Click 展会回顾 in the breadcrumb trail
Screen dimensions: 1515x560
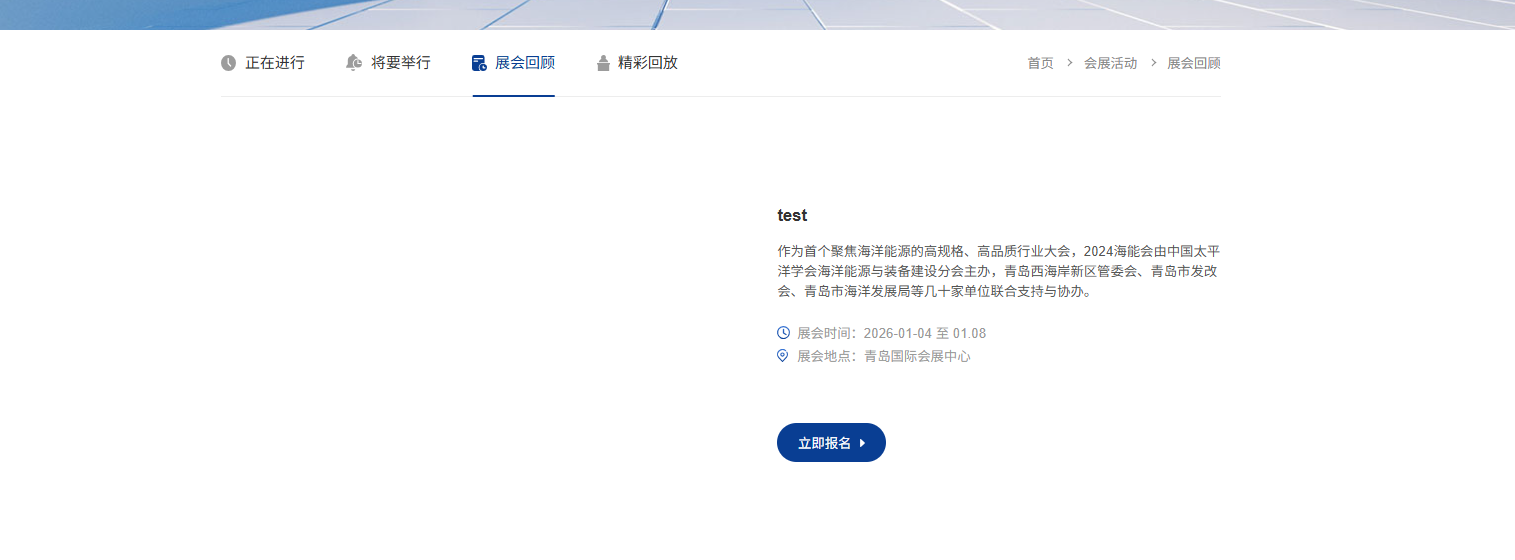tap(1194, 63)
